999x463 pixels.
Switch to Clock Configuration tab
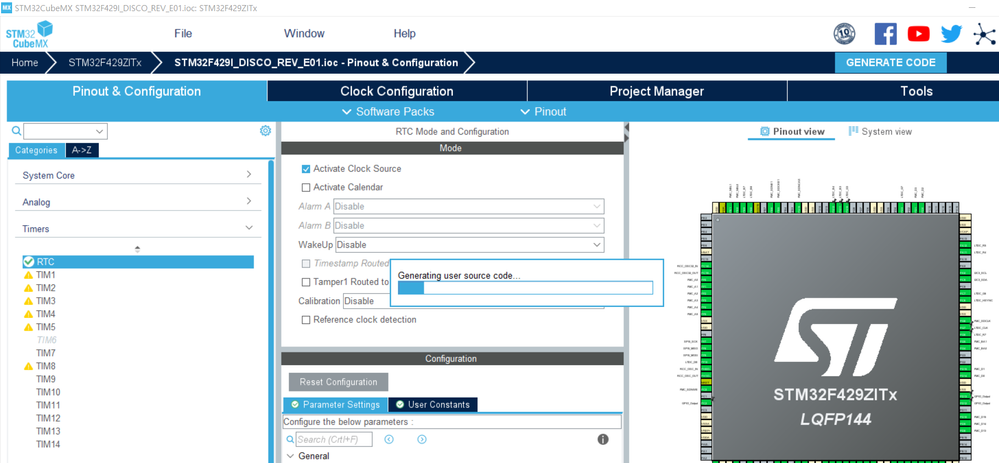[x=397, y=91]
